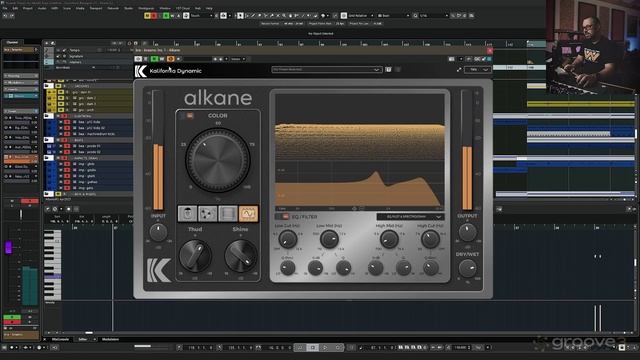
Task: Click the OUTPUT gain knob
Action: coord(467,232)
